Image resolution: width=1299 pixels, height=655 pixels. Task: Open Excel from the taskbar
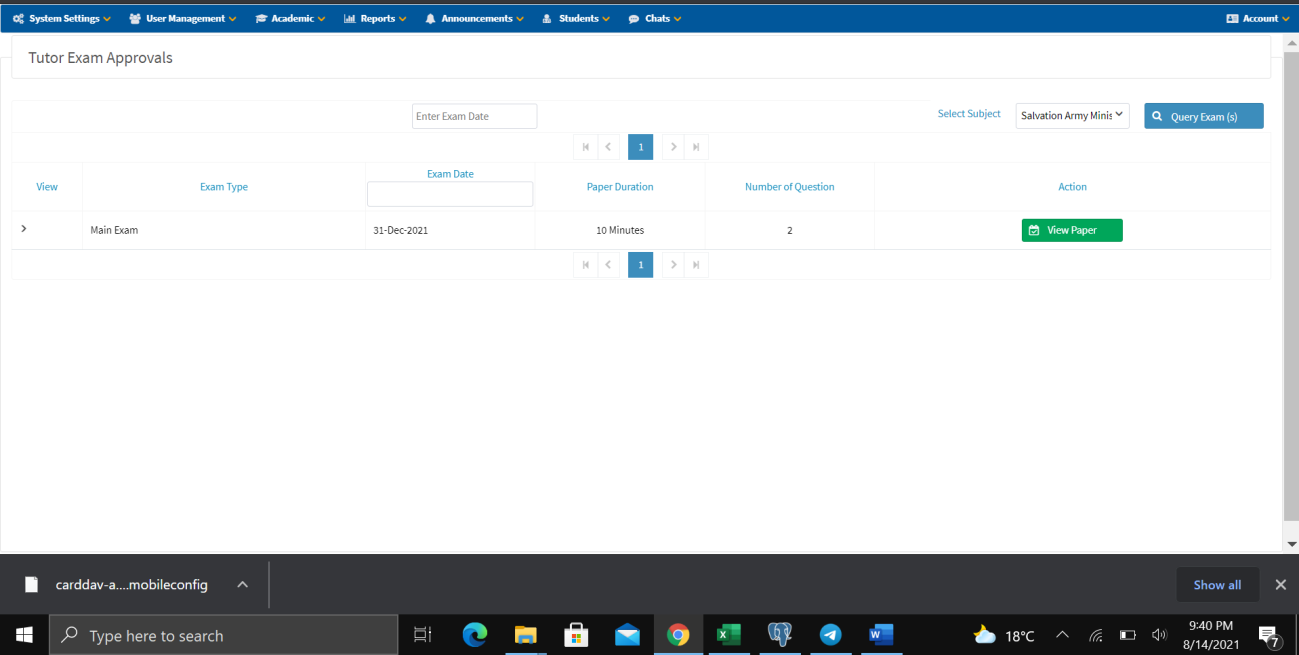[x=728, y=635]
